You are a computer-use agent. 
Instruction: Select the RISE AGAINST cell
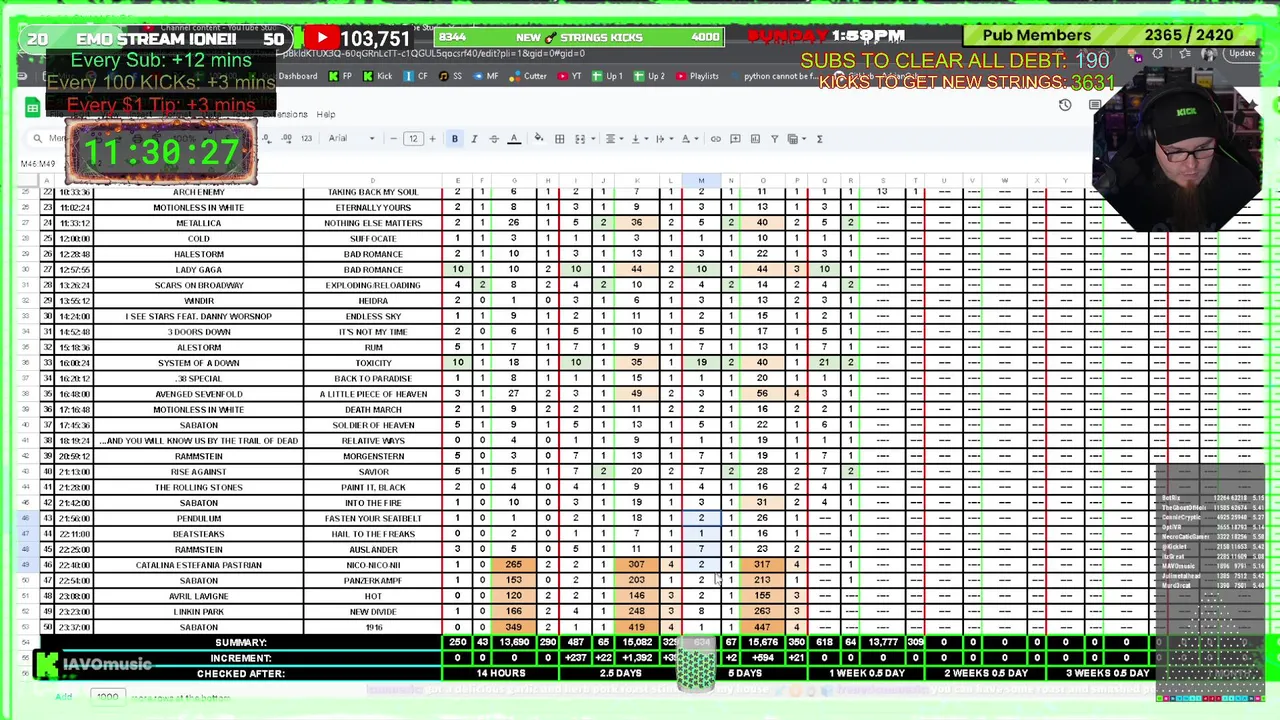199,472
